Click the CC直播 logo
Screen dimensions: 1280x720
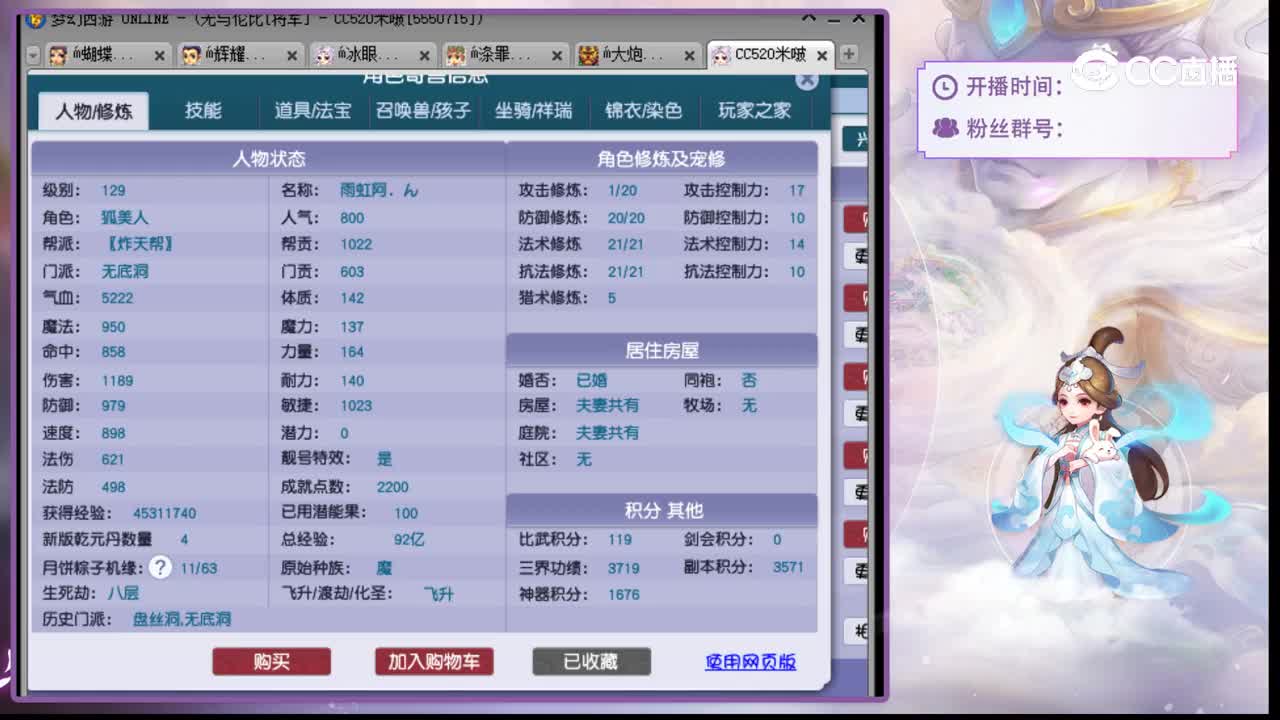pos(1155,70)
